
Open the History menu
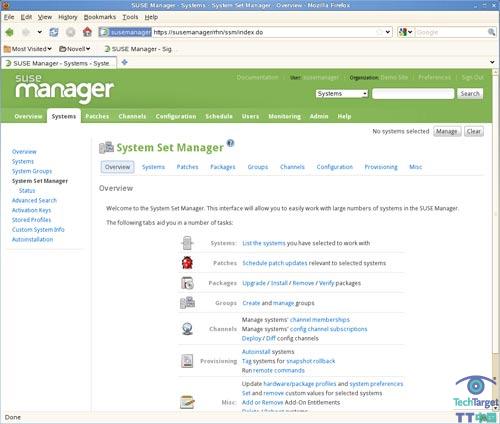(x=68, y=17)
